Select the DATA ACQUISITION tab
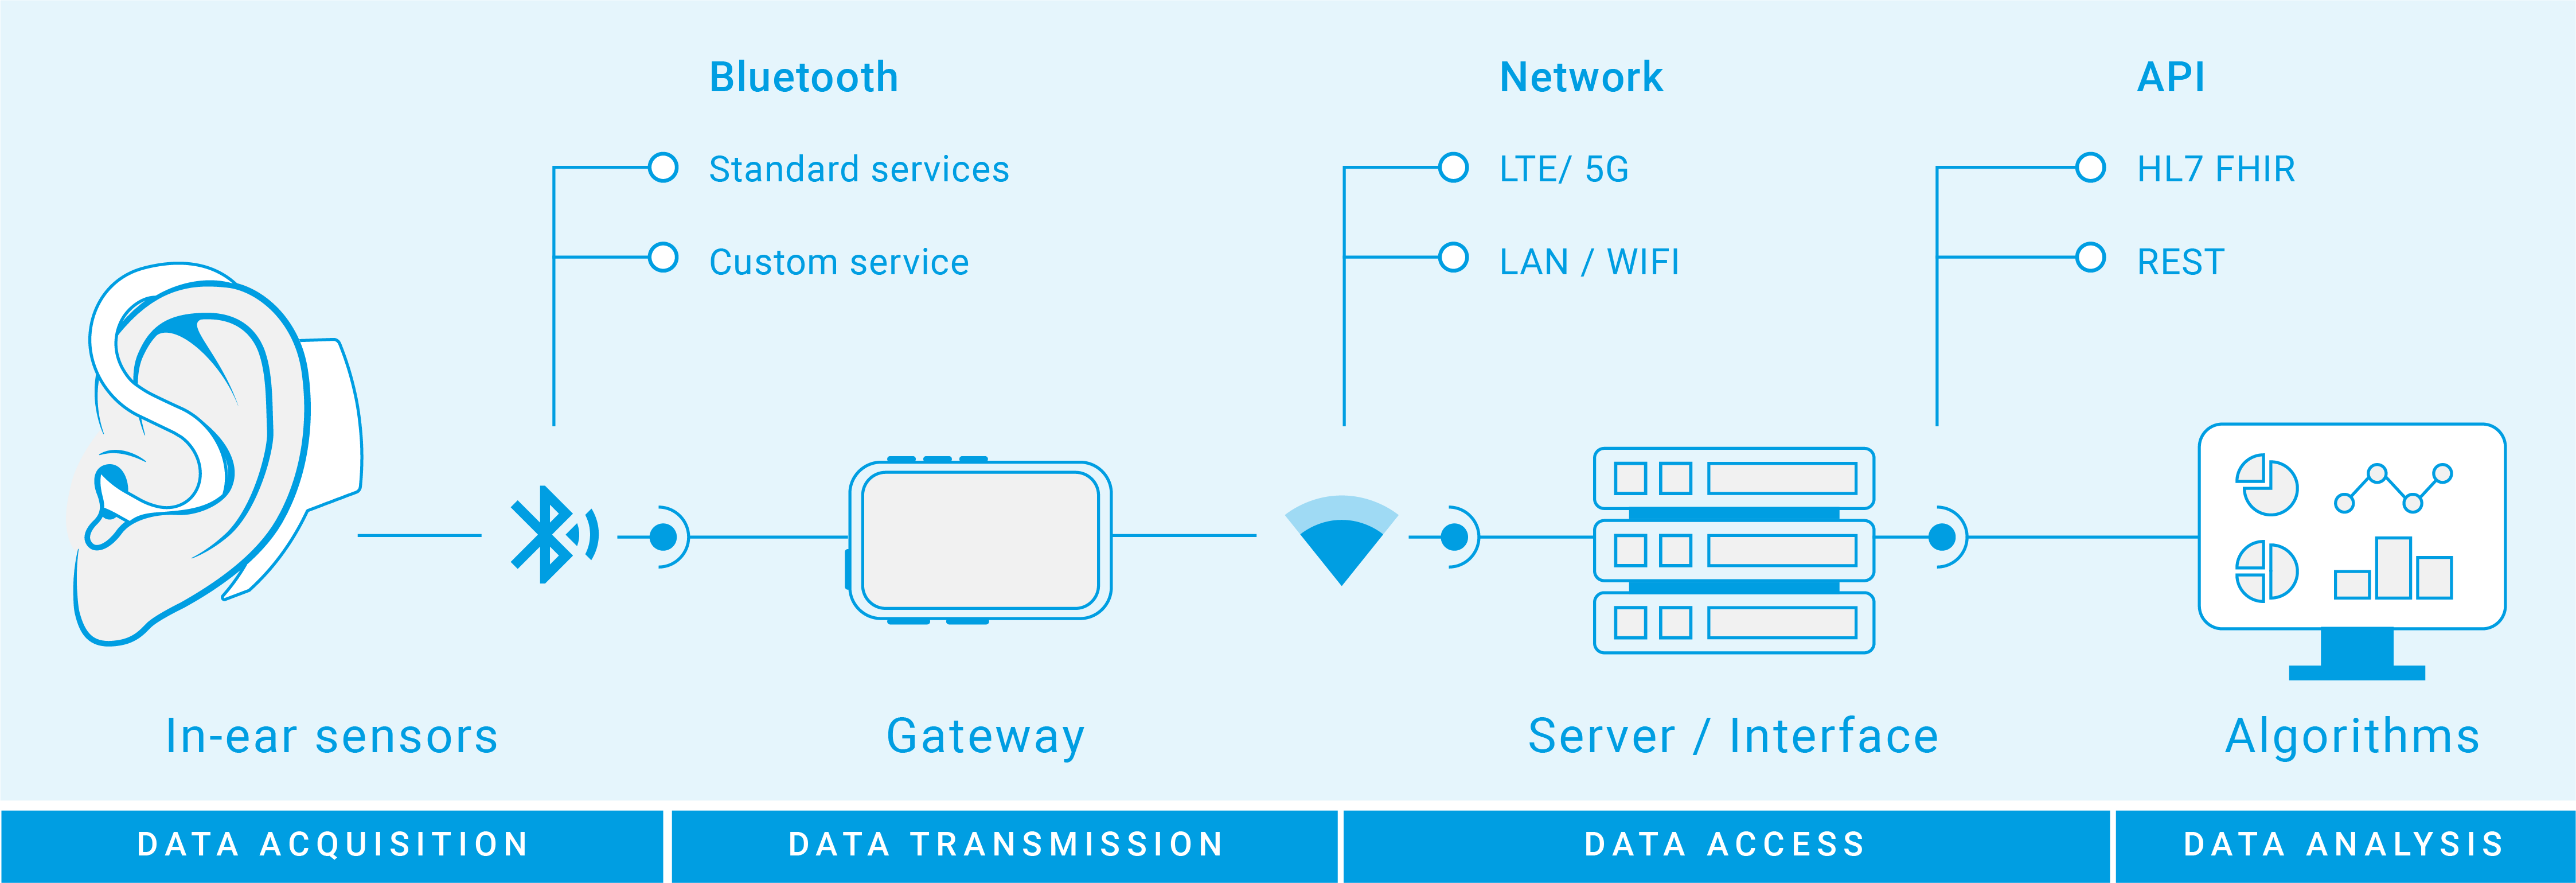The height and width of the screenshot is (883, 2576). tap(322, 839)
